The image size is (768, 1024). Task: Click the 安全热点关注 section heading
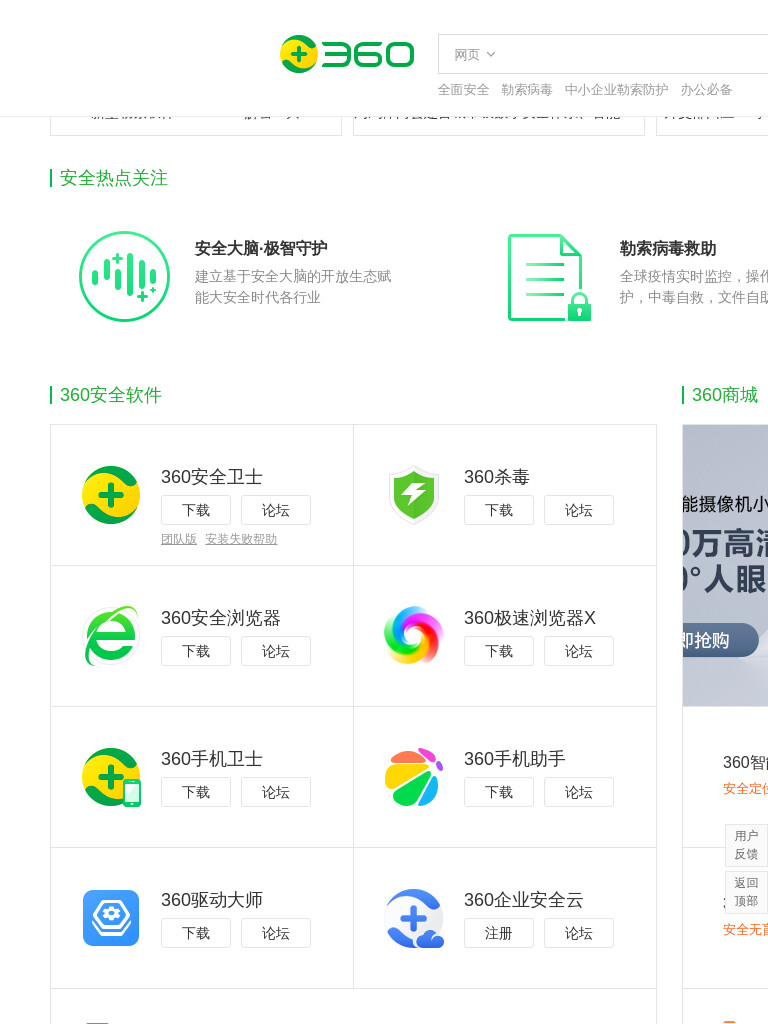tap(114, 178)
